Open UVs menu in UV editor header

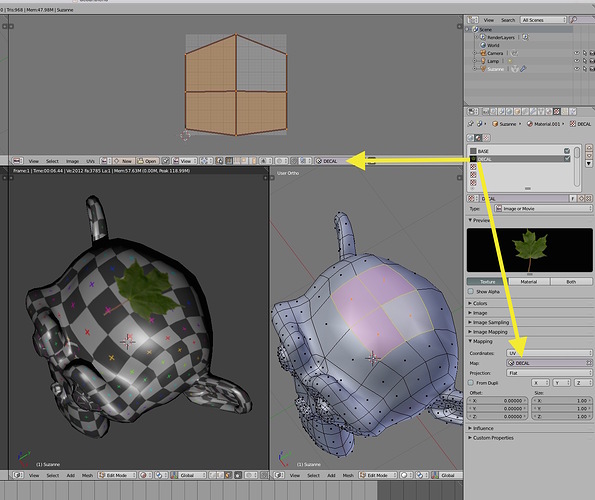(90, 161)
